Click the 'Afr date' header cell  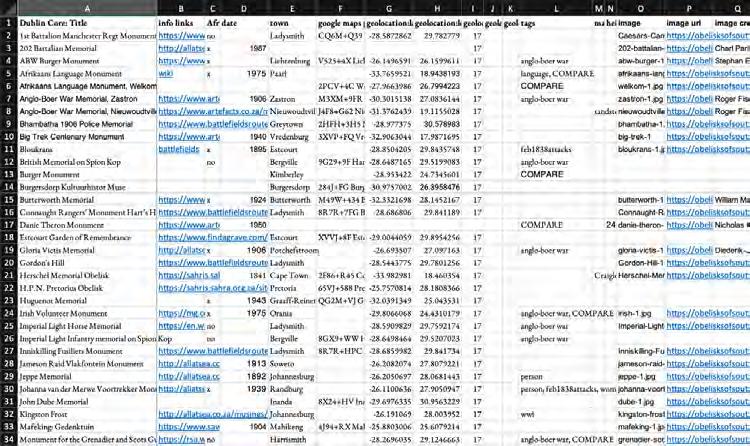(x=221, y=23)
